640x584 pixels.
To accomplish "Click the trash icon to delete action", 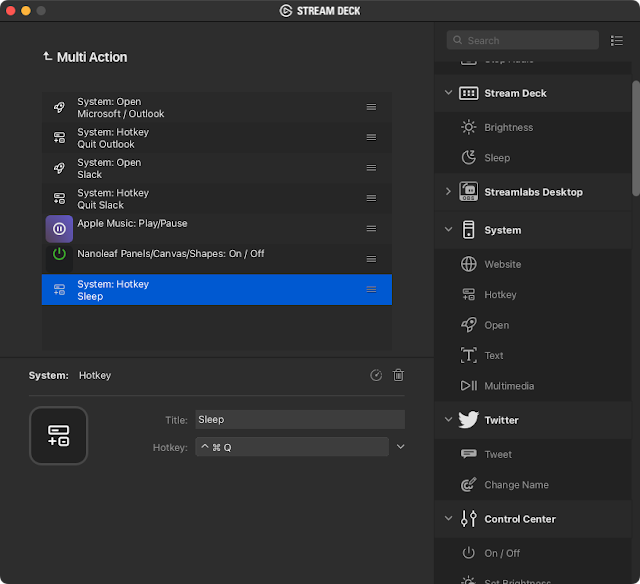I will click(399, 375).
